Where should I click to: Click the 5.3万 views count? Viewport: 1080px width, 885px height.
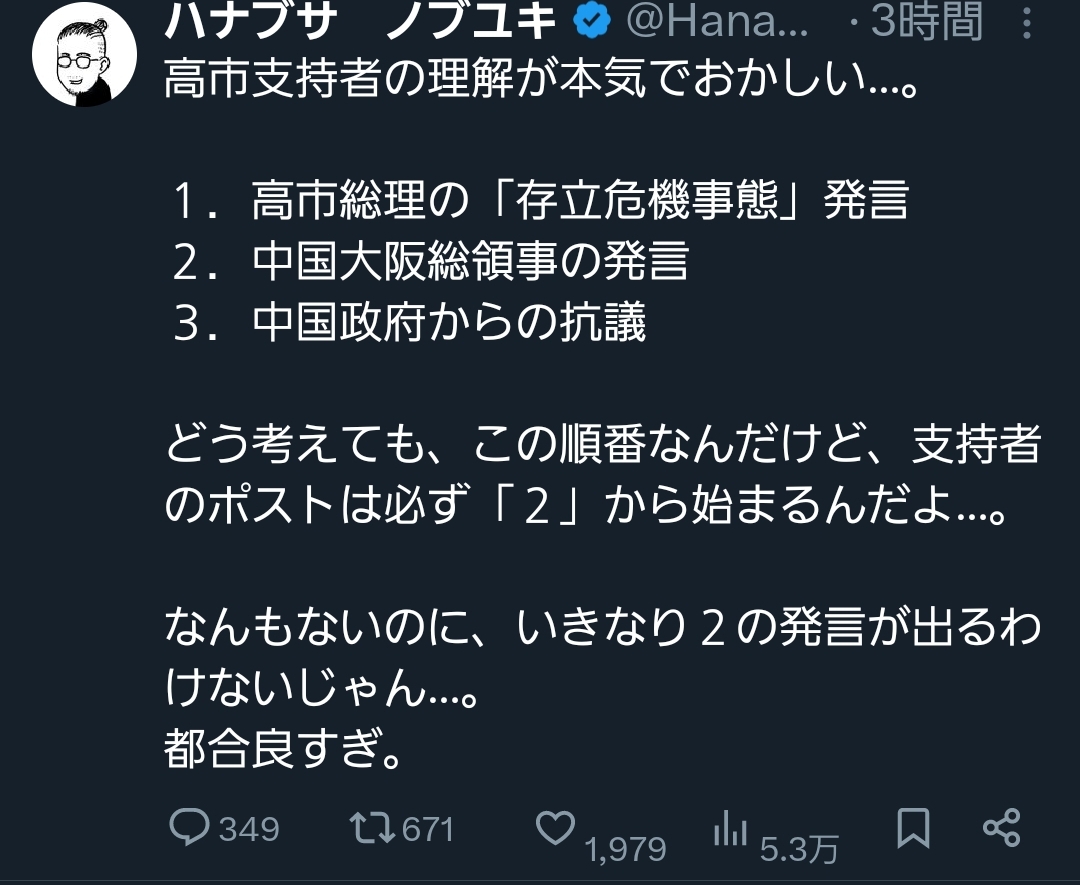[x=799, y=849]
